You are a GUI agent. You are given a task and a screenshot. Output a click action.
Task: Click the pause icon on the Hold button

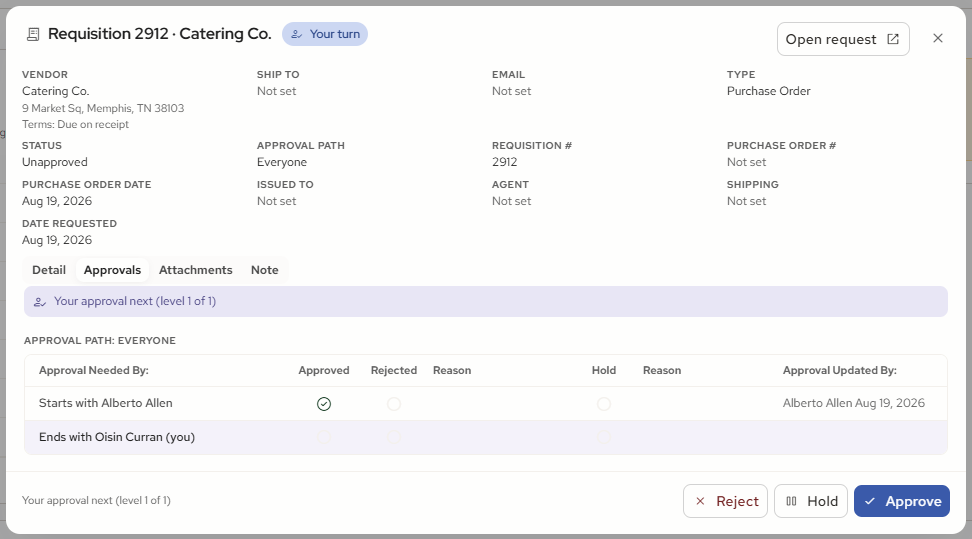[792, 501]
